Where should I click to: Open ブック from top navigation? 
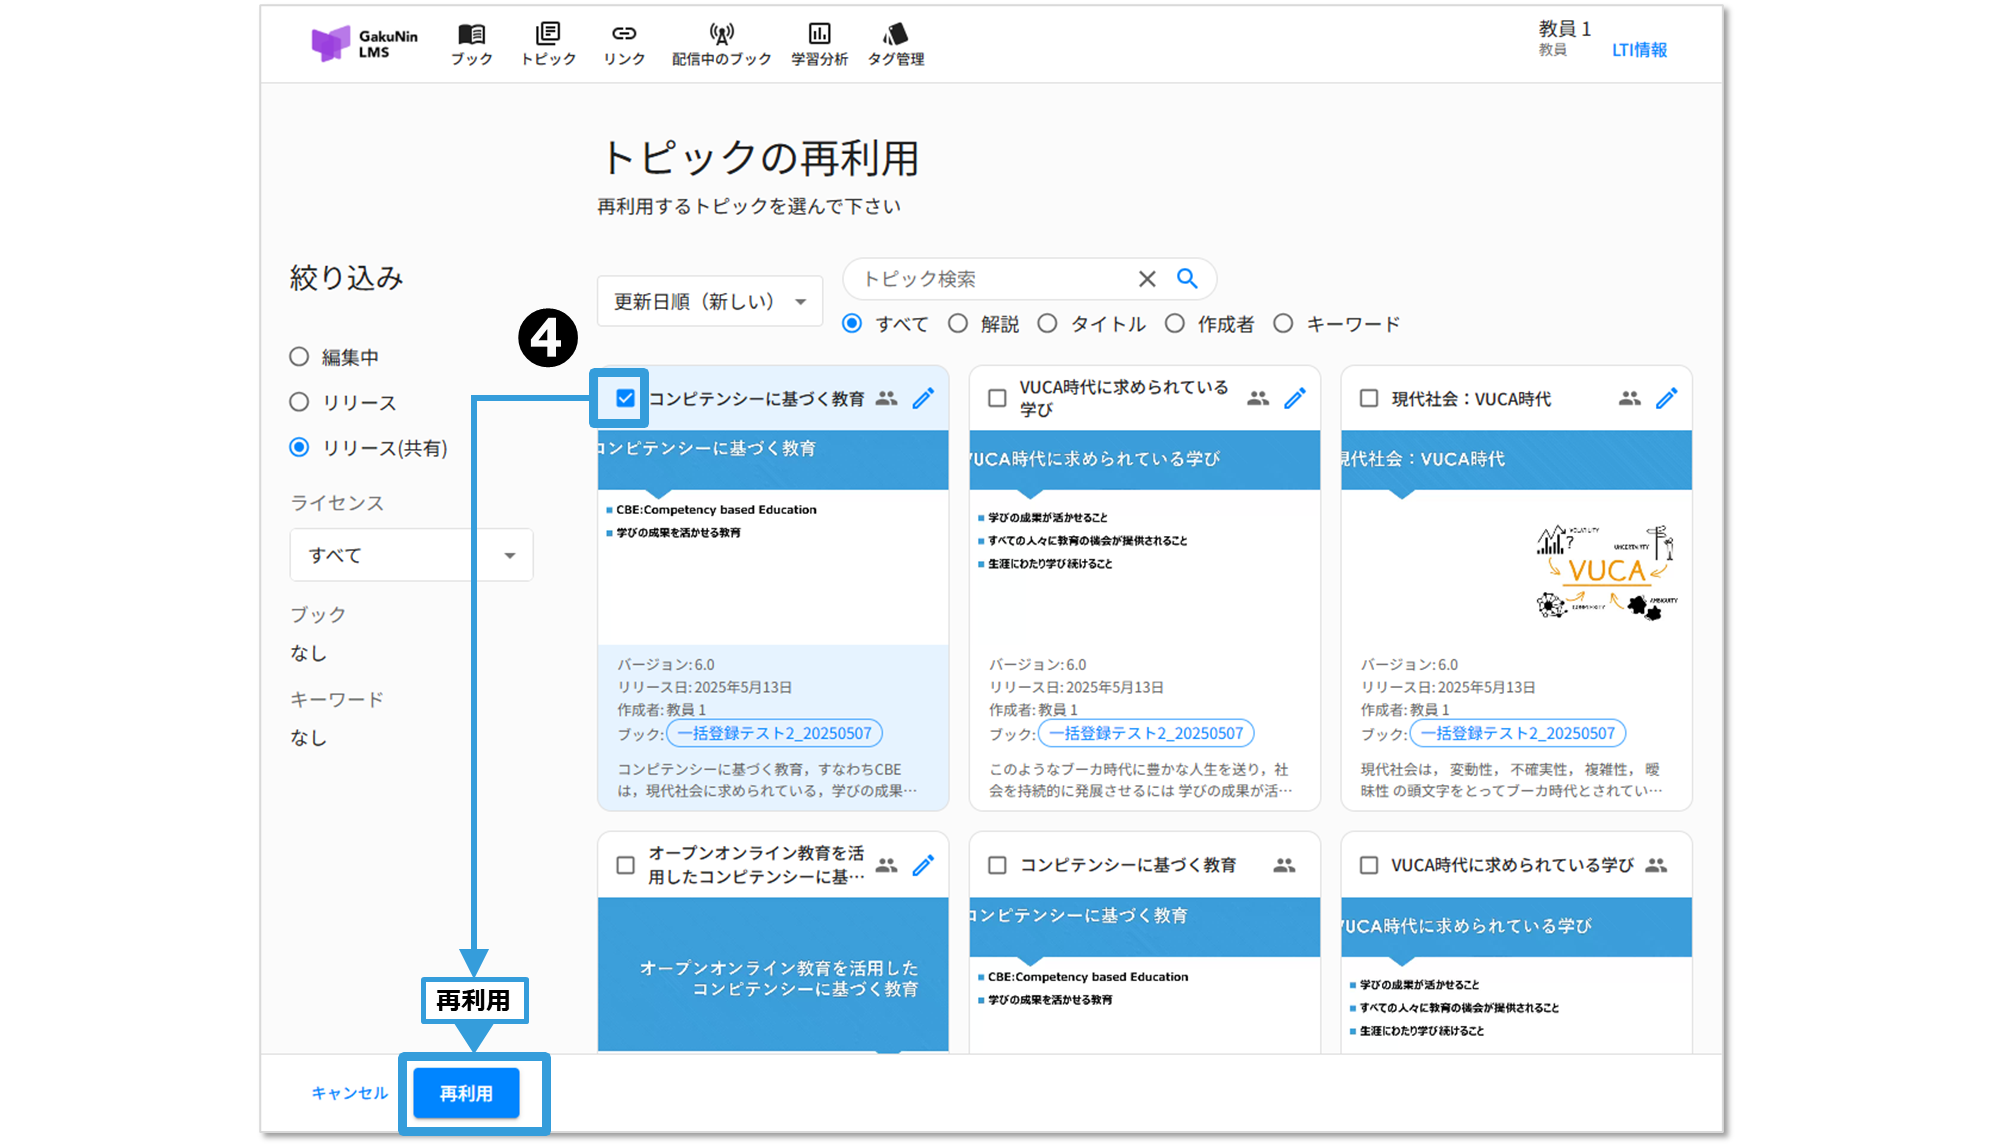(471, 44)
